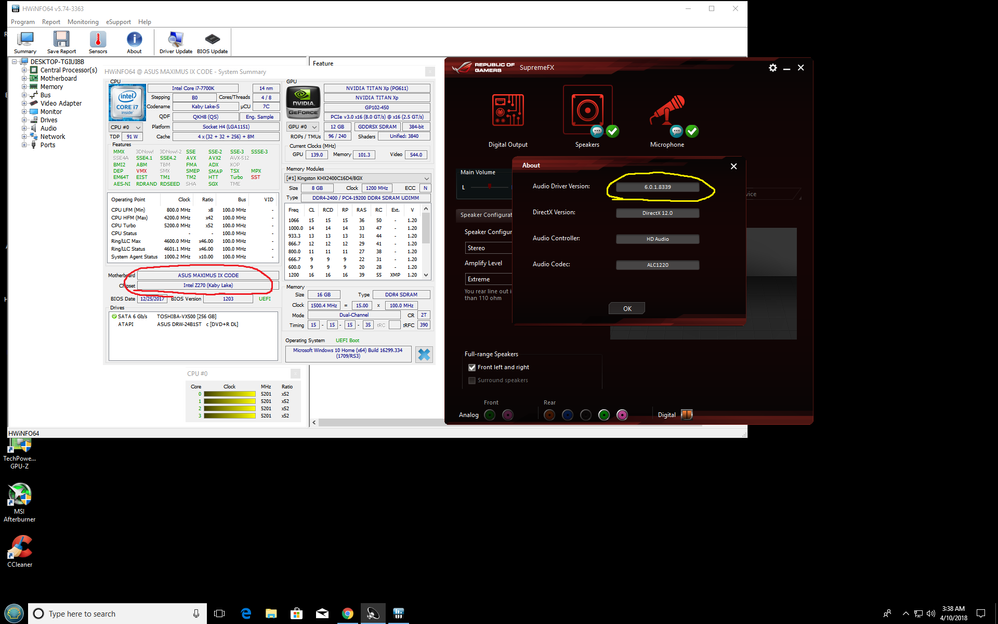Select Ports in the hardware tree

tap(48, 145)
